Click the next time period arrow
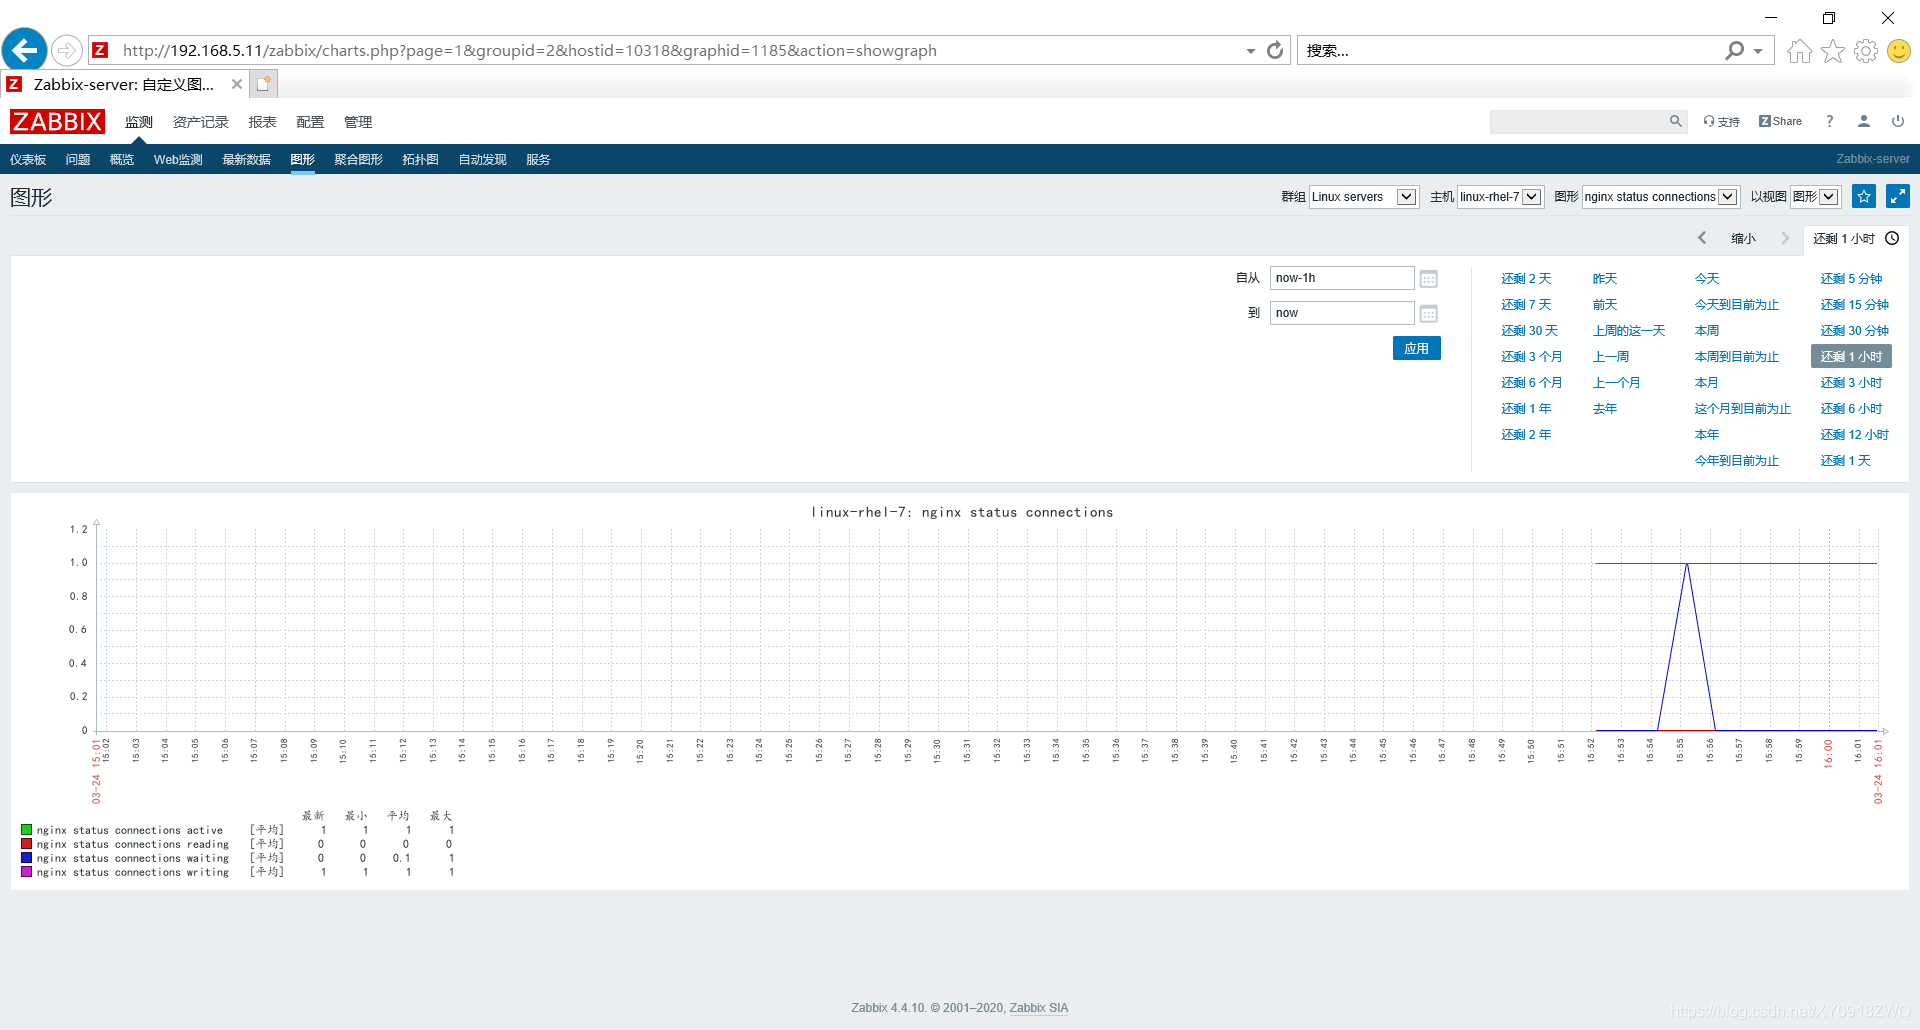This screenshot has height=1030, width=1920. point(1785,238)
